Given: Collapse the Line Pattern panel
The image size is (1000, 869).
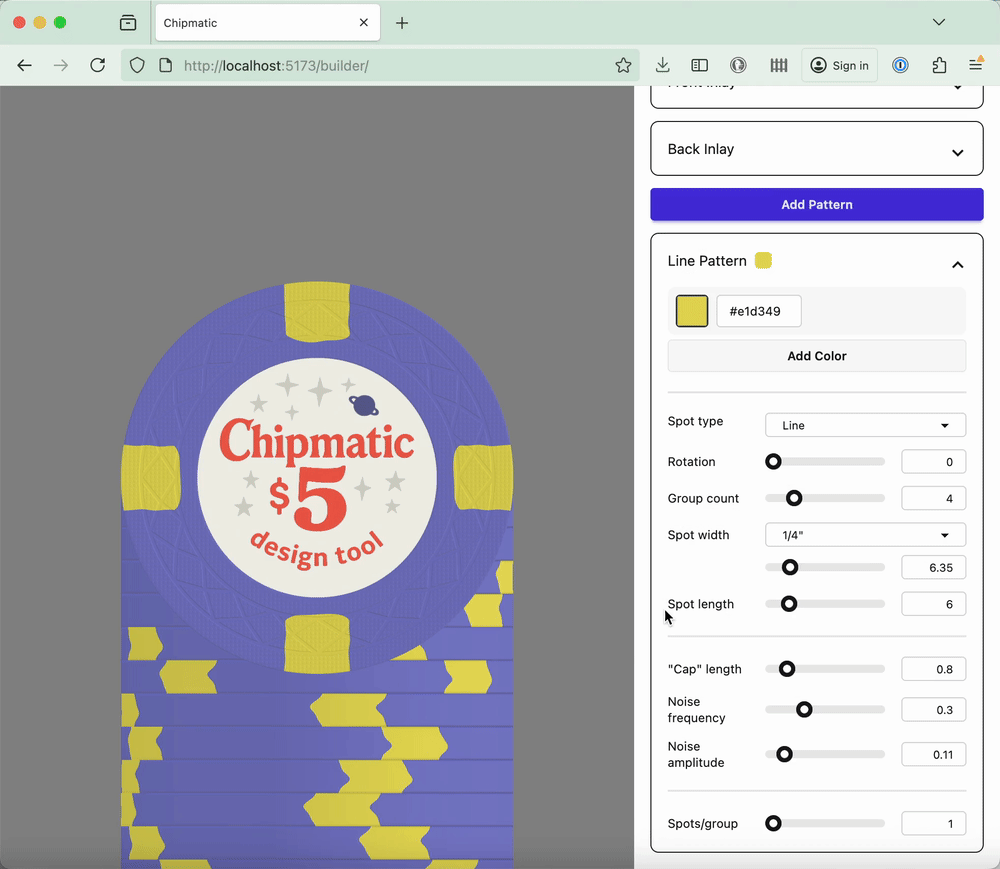Looking at the screenshot, I should tap(957, 264).
